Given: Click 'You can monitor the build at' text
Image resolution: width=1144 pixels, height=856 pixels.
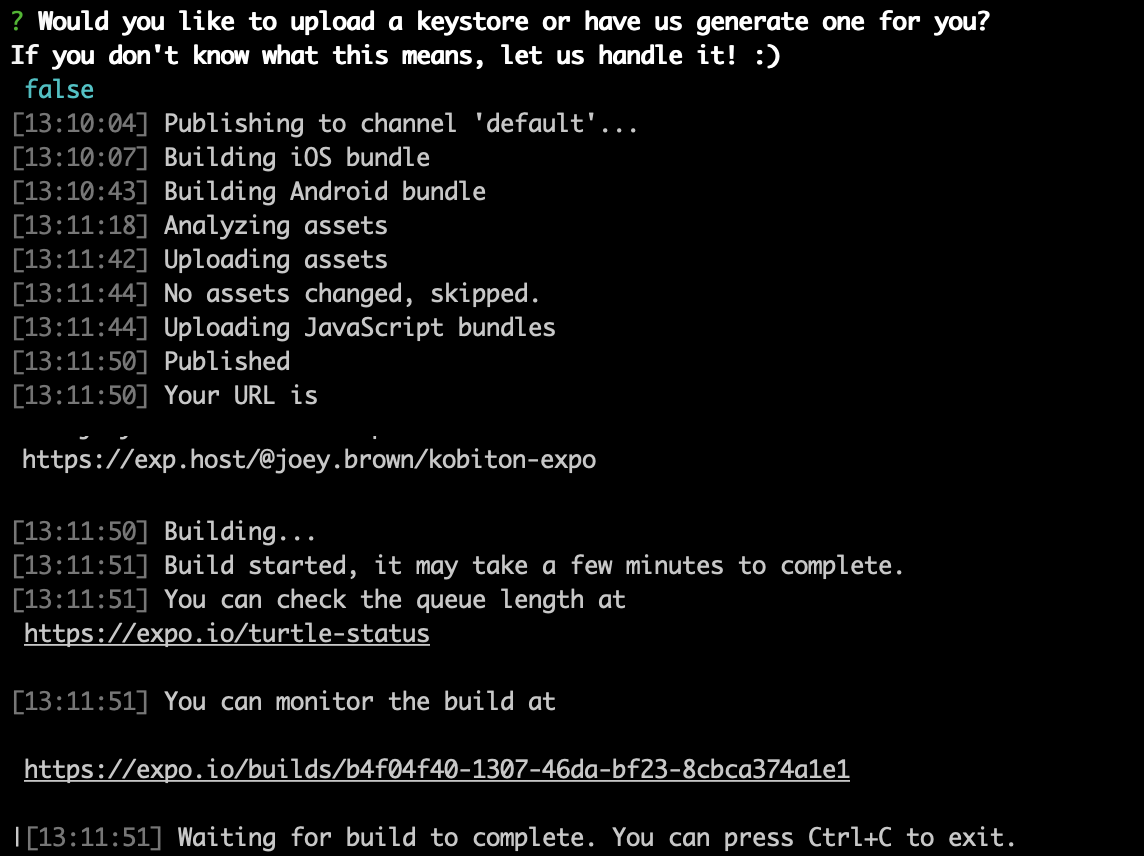Looking at the screenshot, I should [x=359, y=702].
